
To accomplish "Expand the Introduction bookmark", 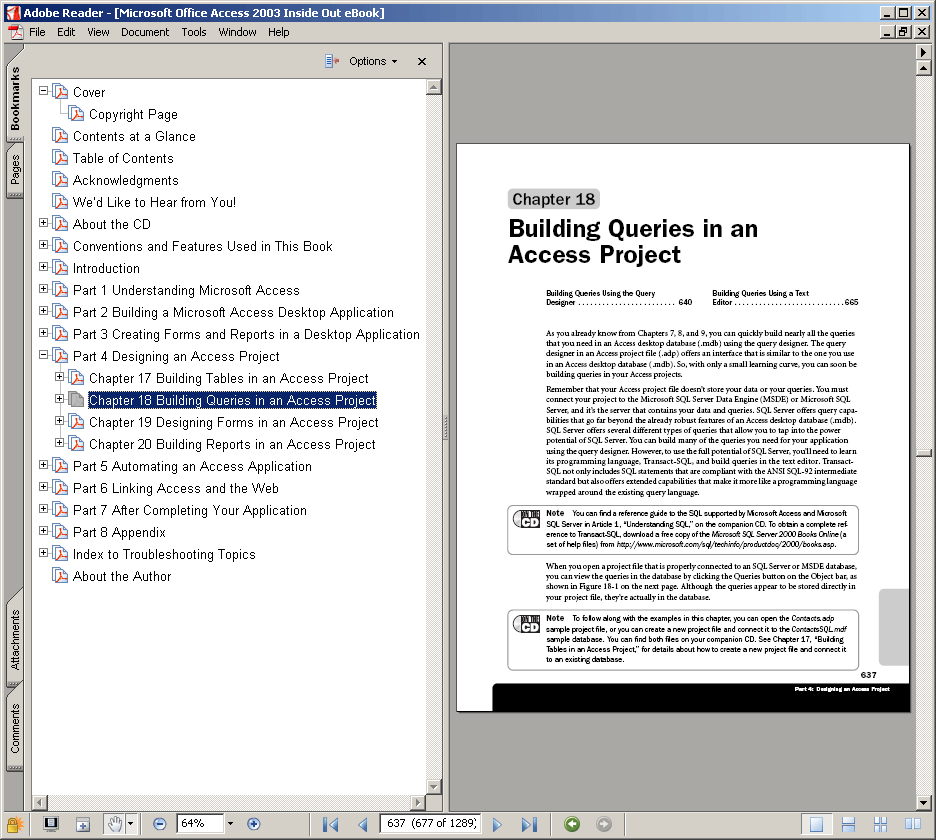I will click(44, 267).
